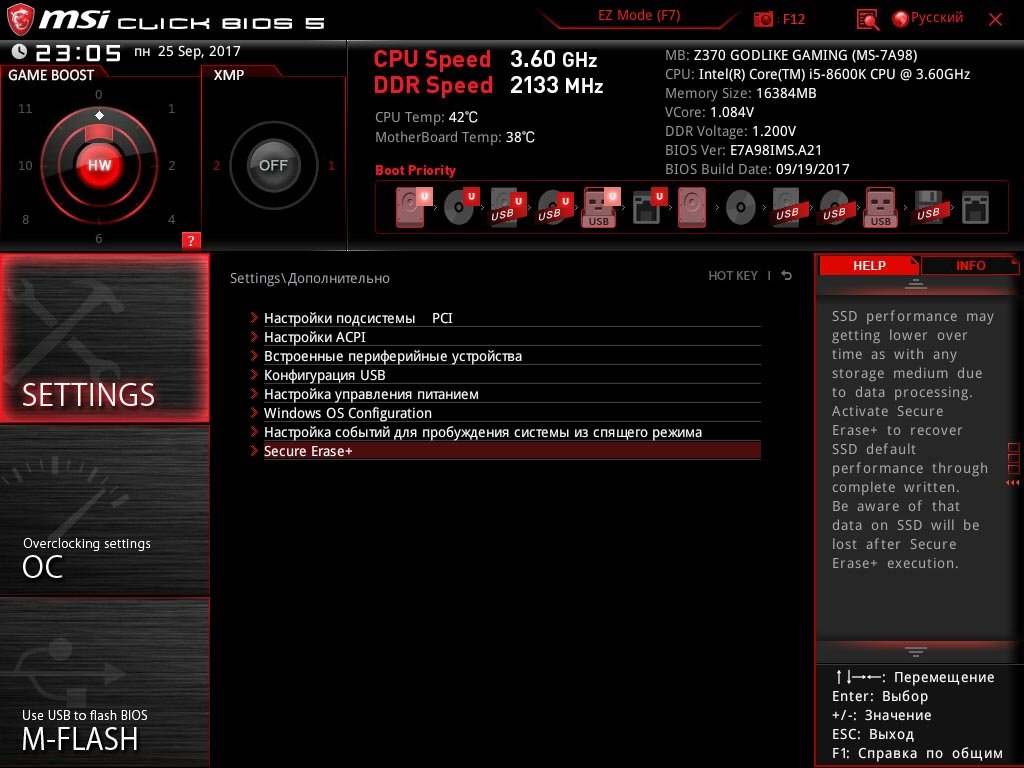
Task: Open the search magnifier icon in top bar
Action: click(867, 20)
